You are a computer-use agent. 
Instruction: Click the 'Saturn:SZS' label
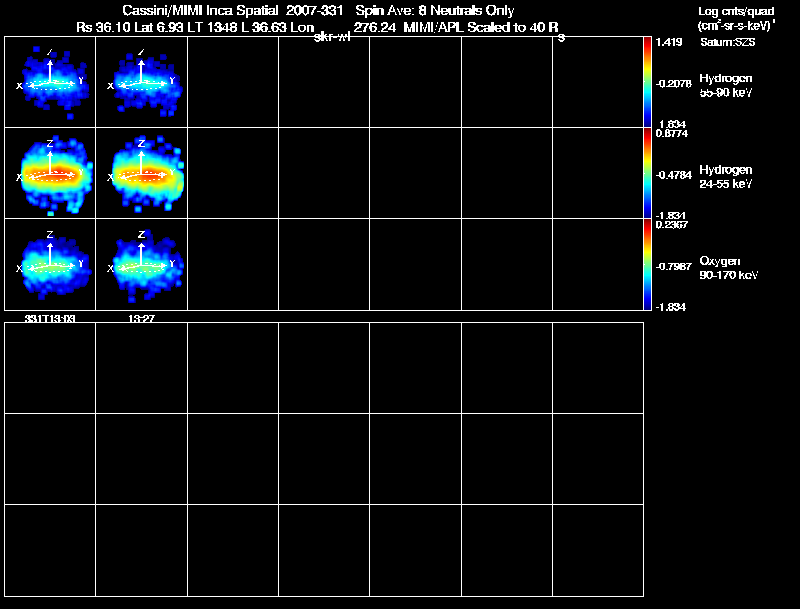[x=728, y=42]
